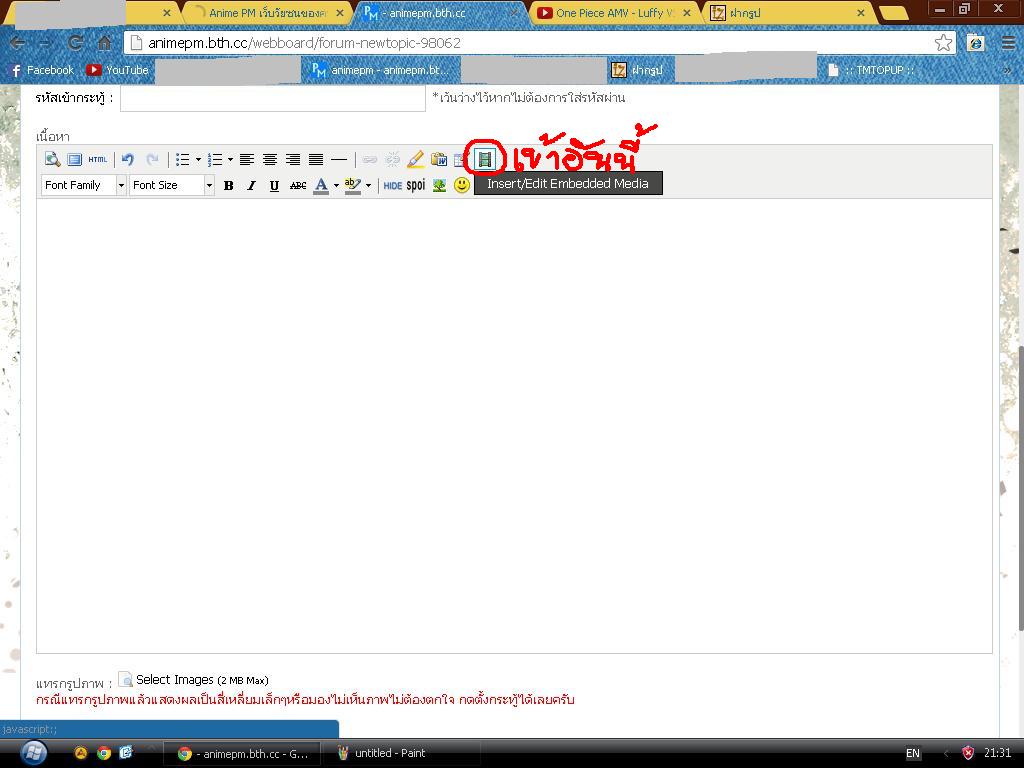Click the spoi spoiler button
The height and width of the screenshot is (768, 1024).
pyautogui.click(x=416, y=185)
